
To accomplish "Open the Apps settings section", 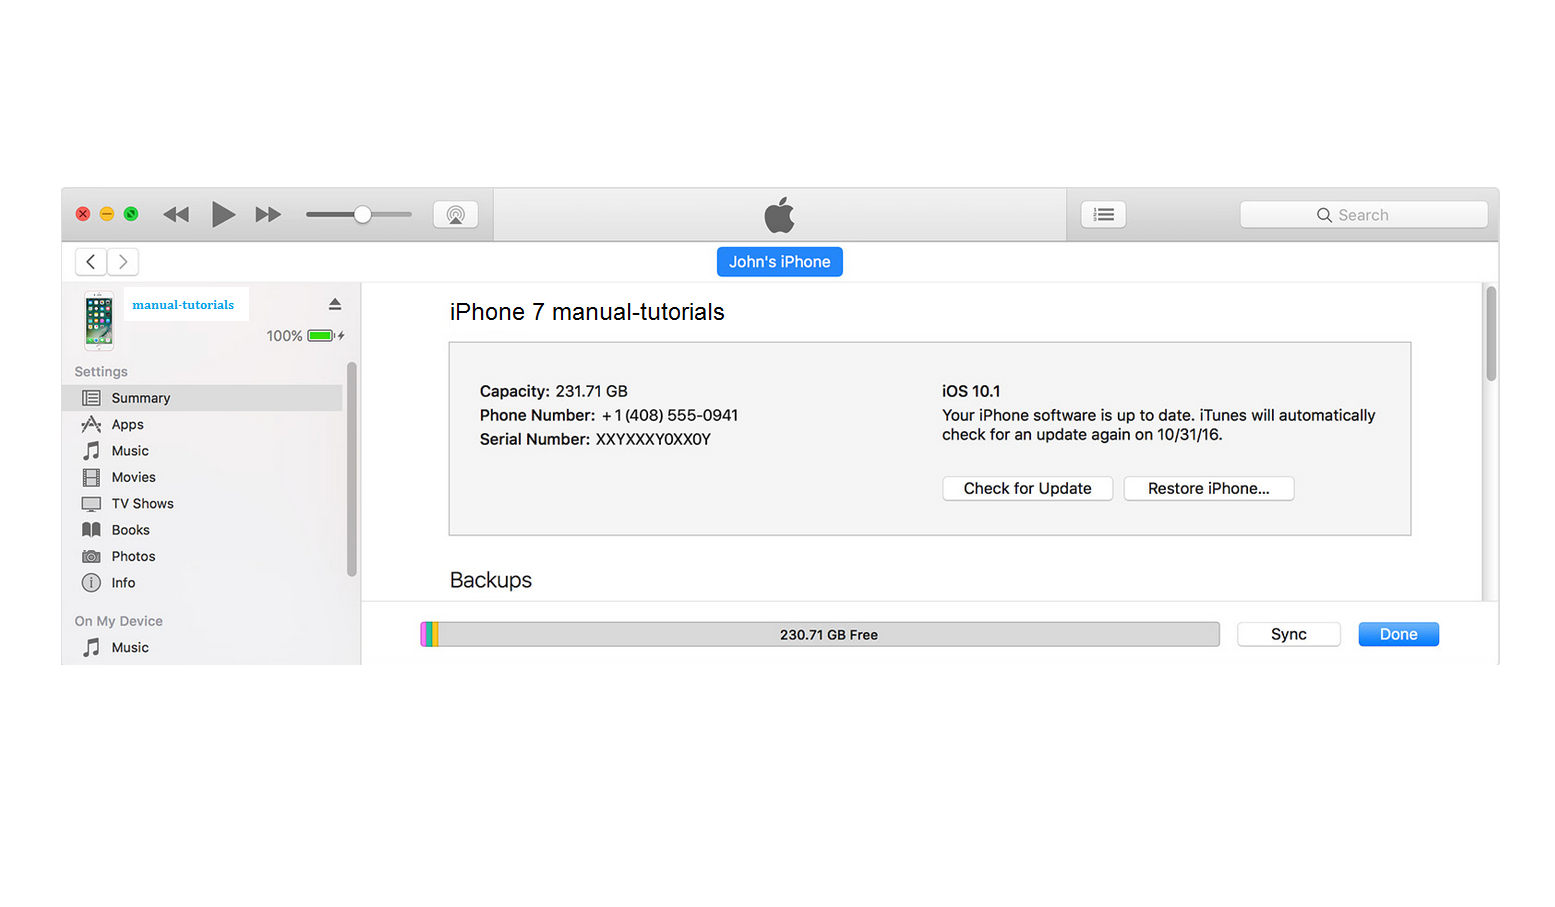I will click(202, 424).
